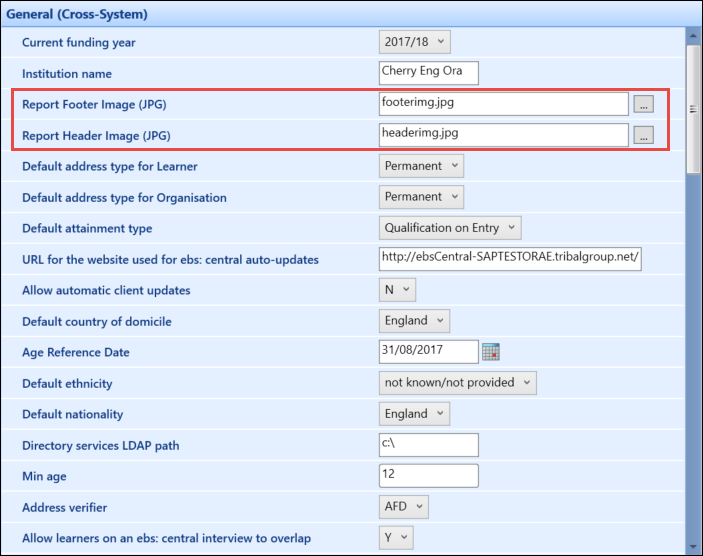Expand the Default attainment type dropdown
Screen dimensions: 703x556
(x=450, y=228)
